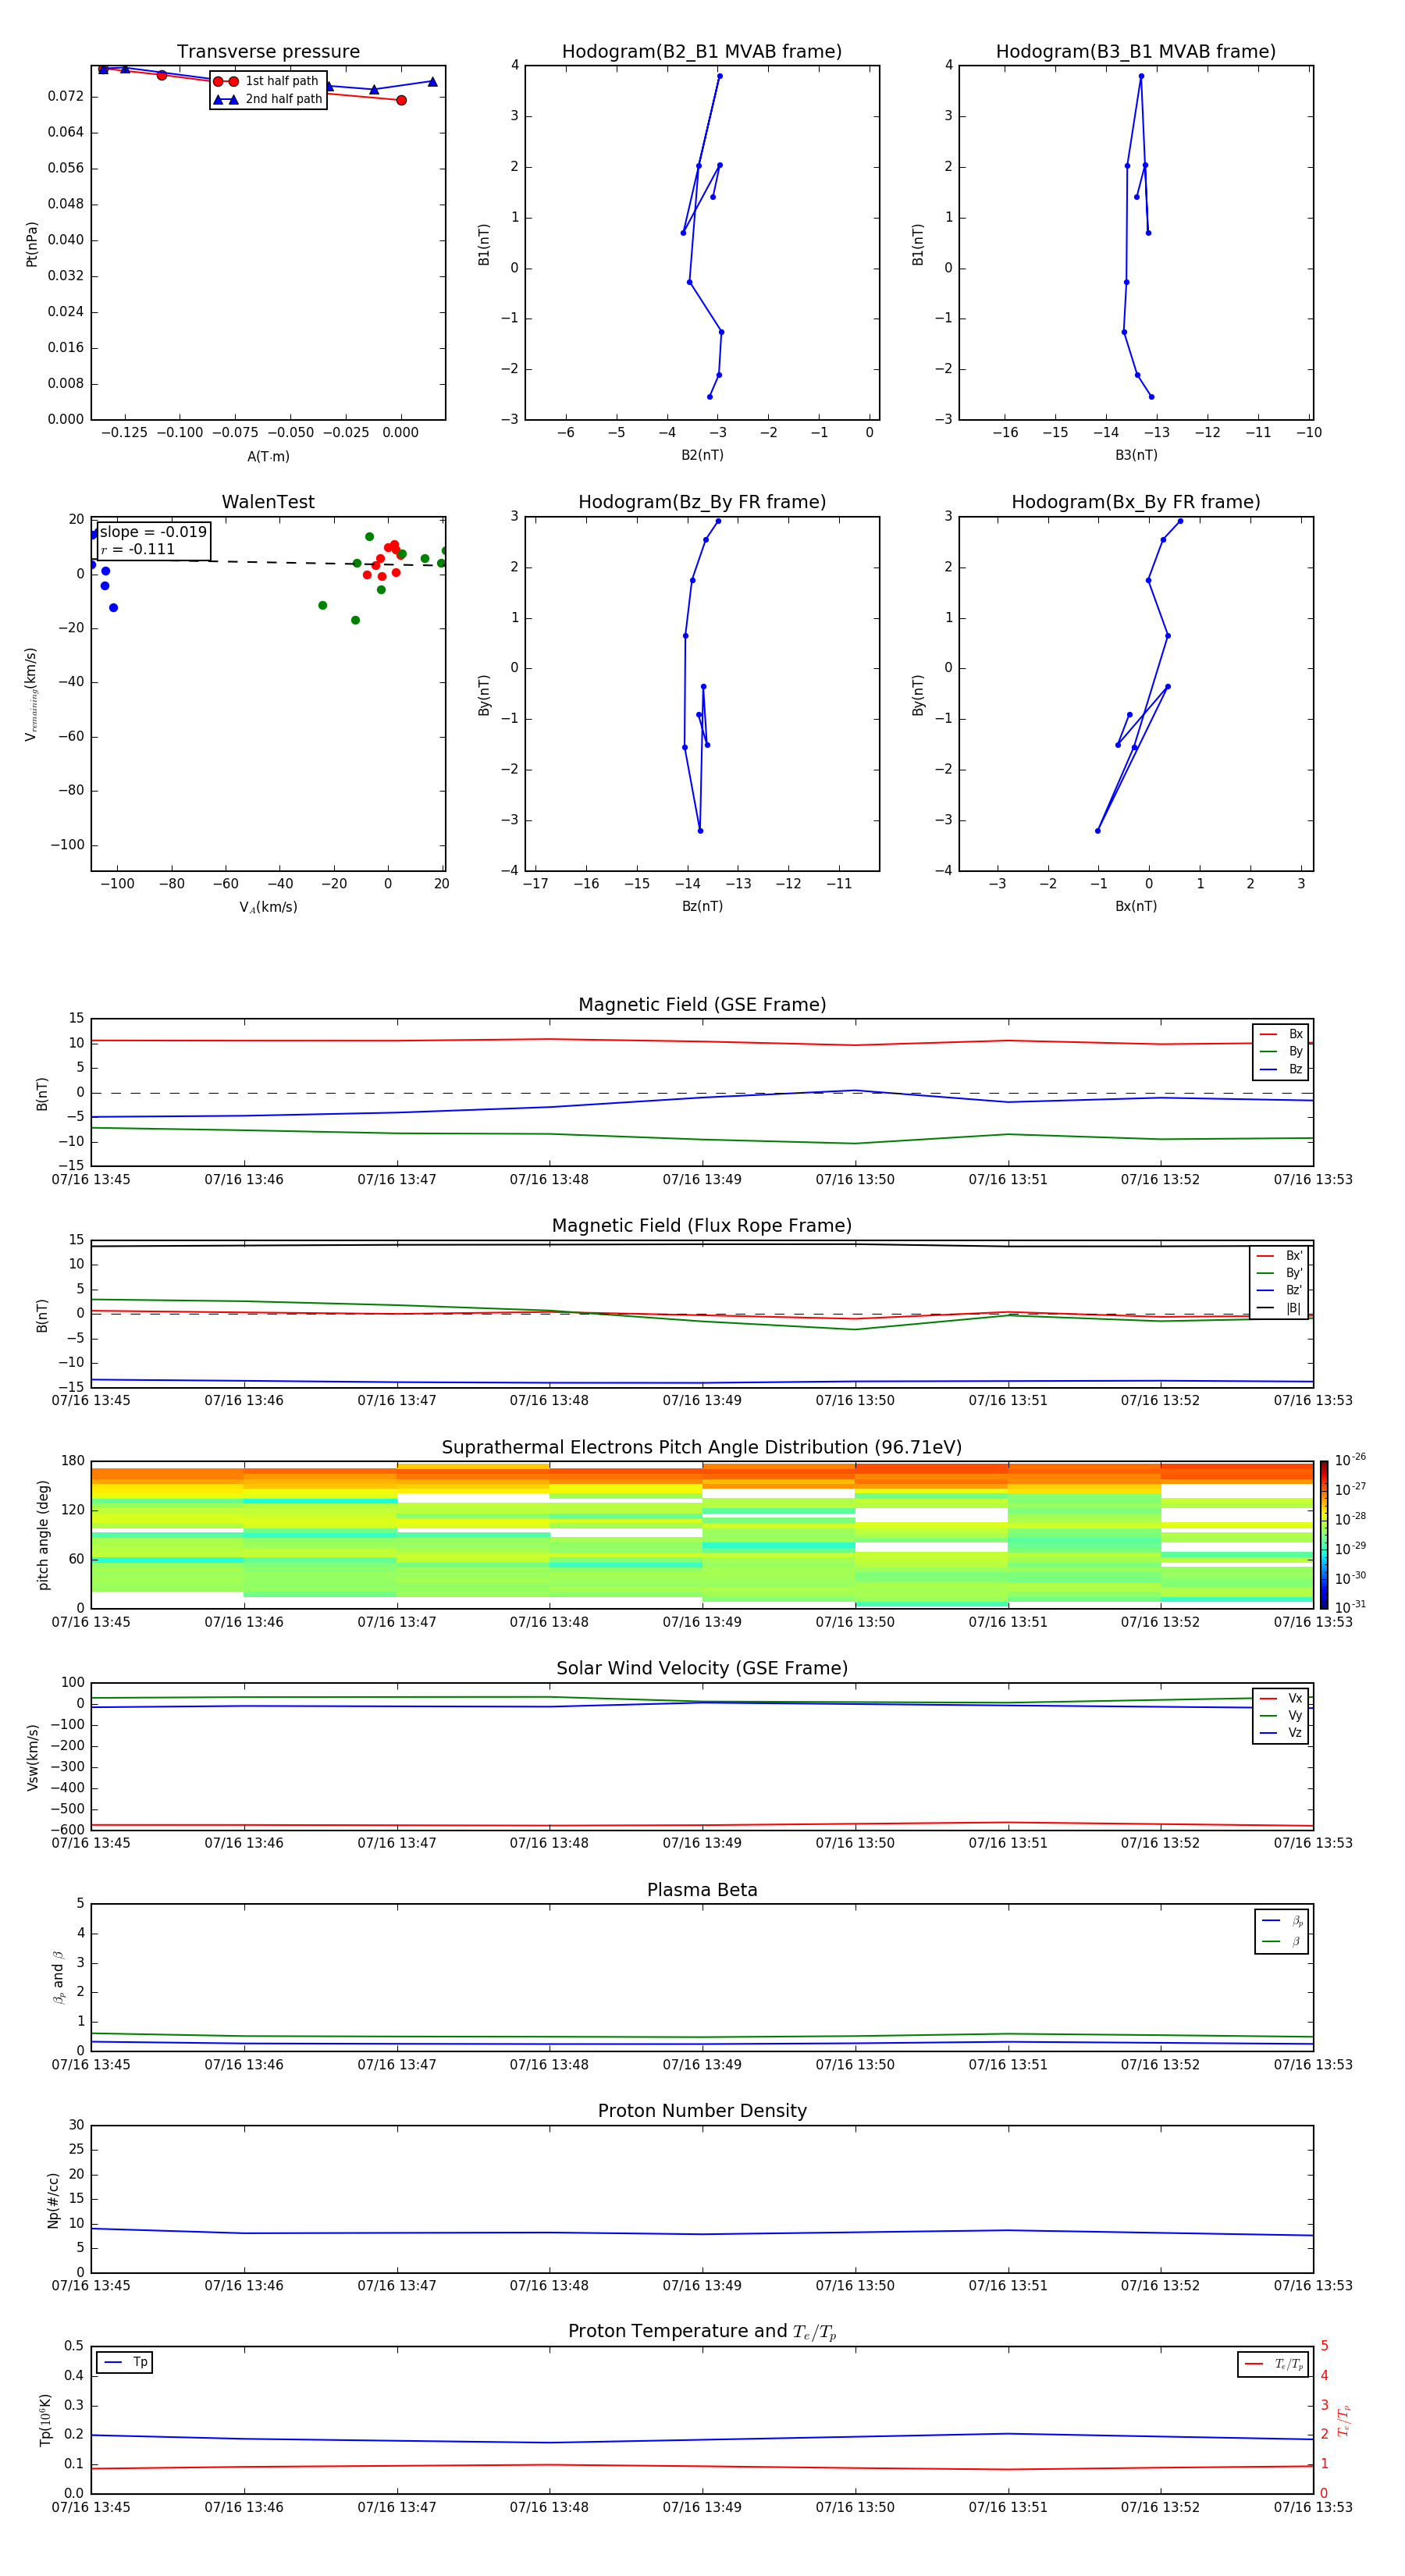
Task: Click the β legend entry in Plasma Beta
Action: point(1282,1941)
